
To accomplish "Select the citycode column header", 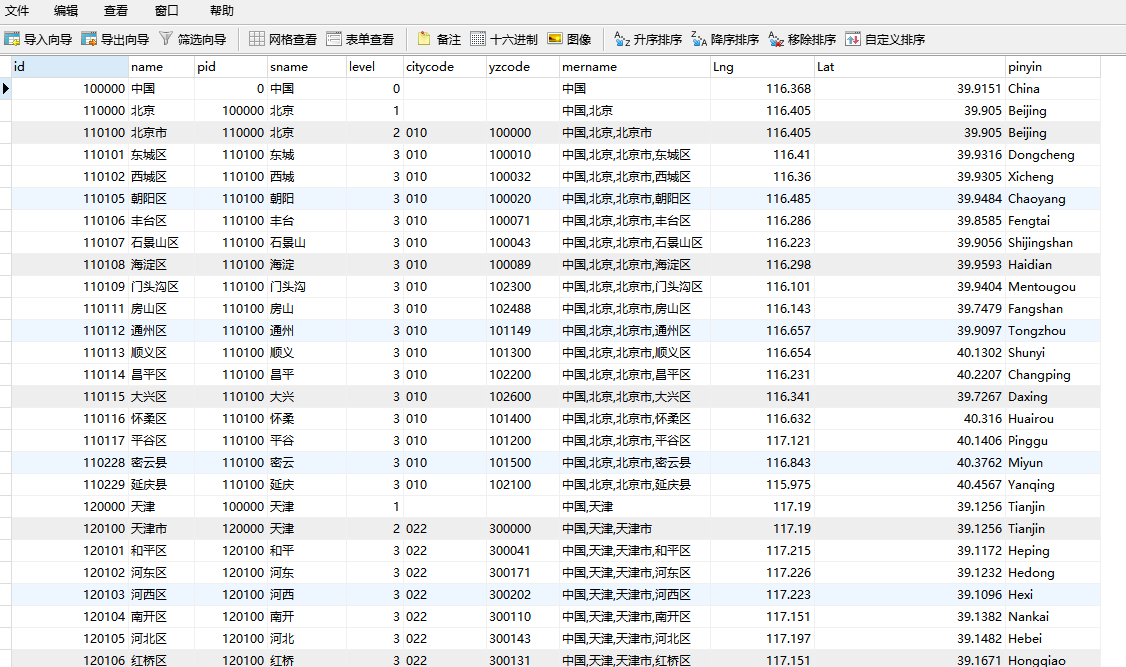I will click(x=445, y=67).
